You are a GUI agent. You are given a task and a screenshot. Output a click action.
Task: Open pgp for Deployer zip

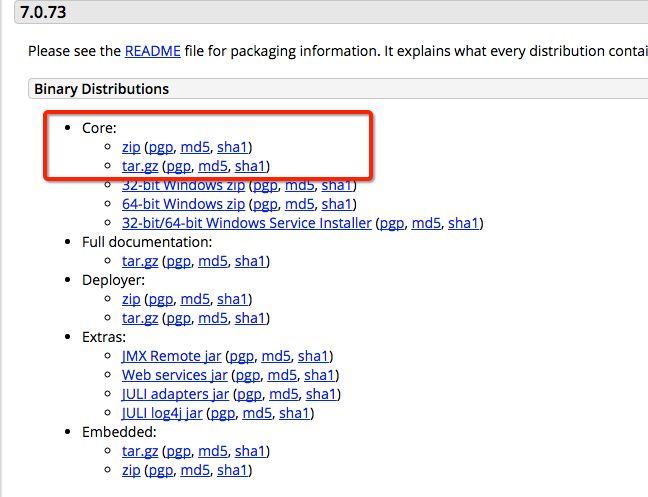161,299
